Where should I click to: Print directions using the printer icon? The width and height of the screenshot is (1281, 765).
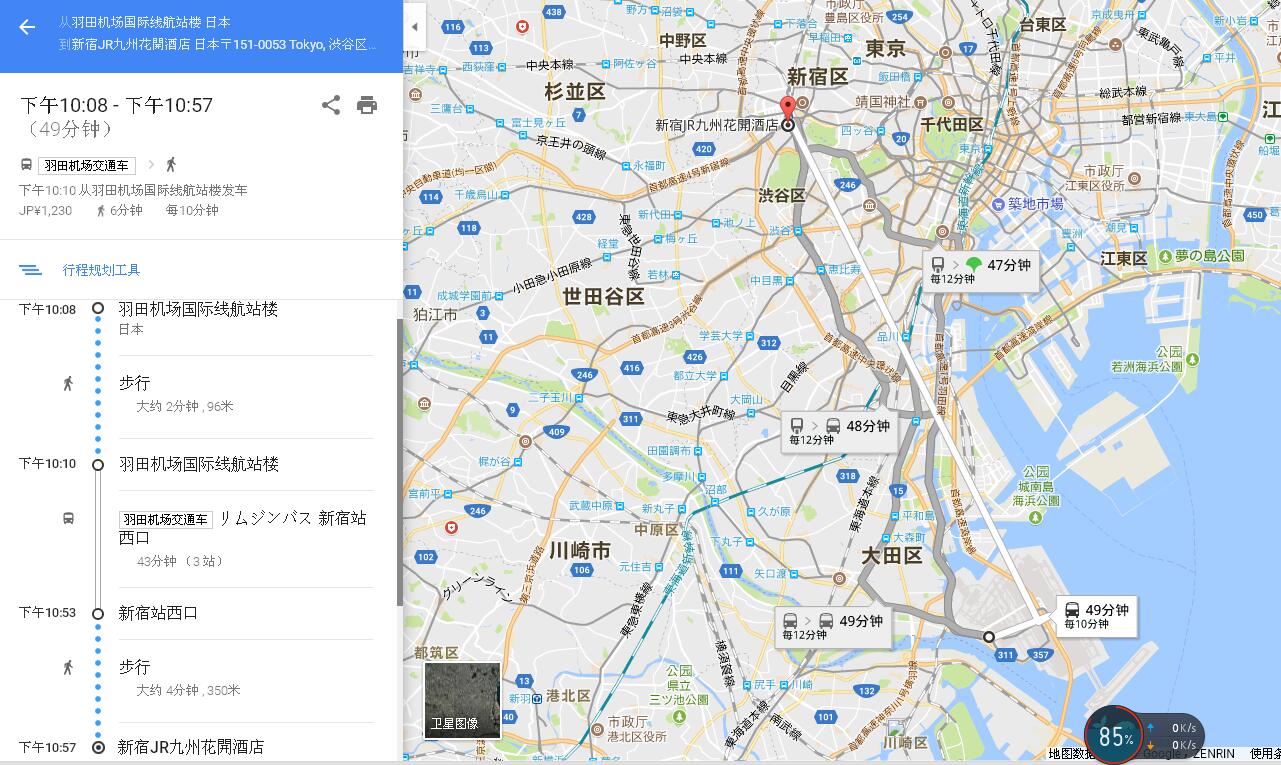click(367, 105)
